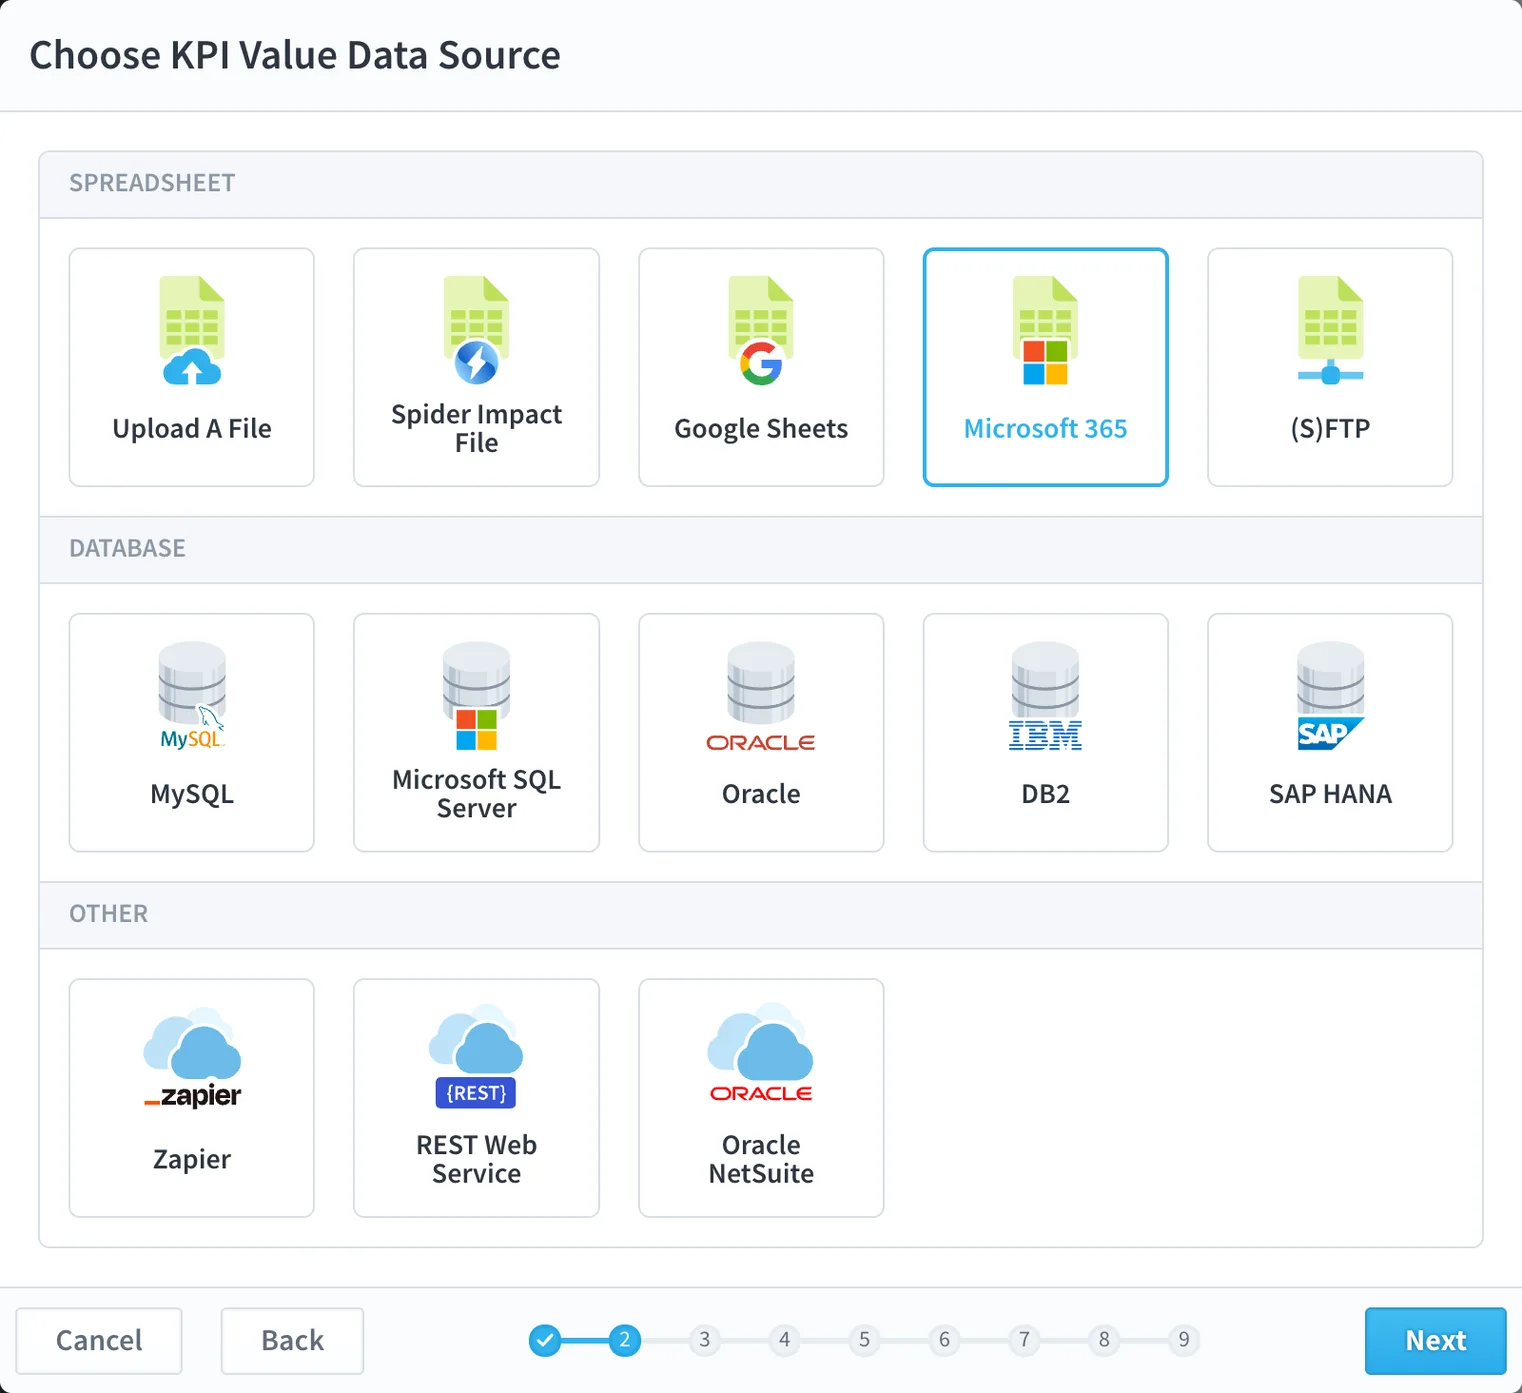Click the current step 2 indicator
This screenshot has height=1393, width=1522.
point(625,1340)
